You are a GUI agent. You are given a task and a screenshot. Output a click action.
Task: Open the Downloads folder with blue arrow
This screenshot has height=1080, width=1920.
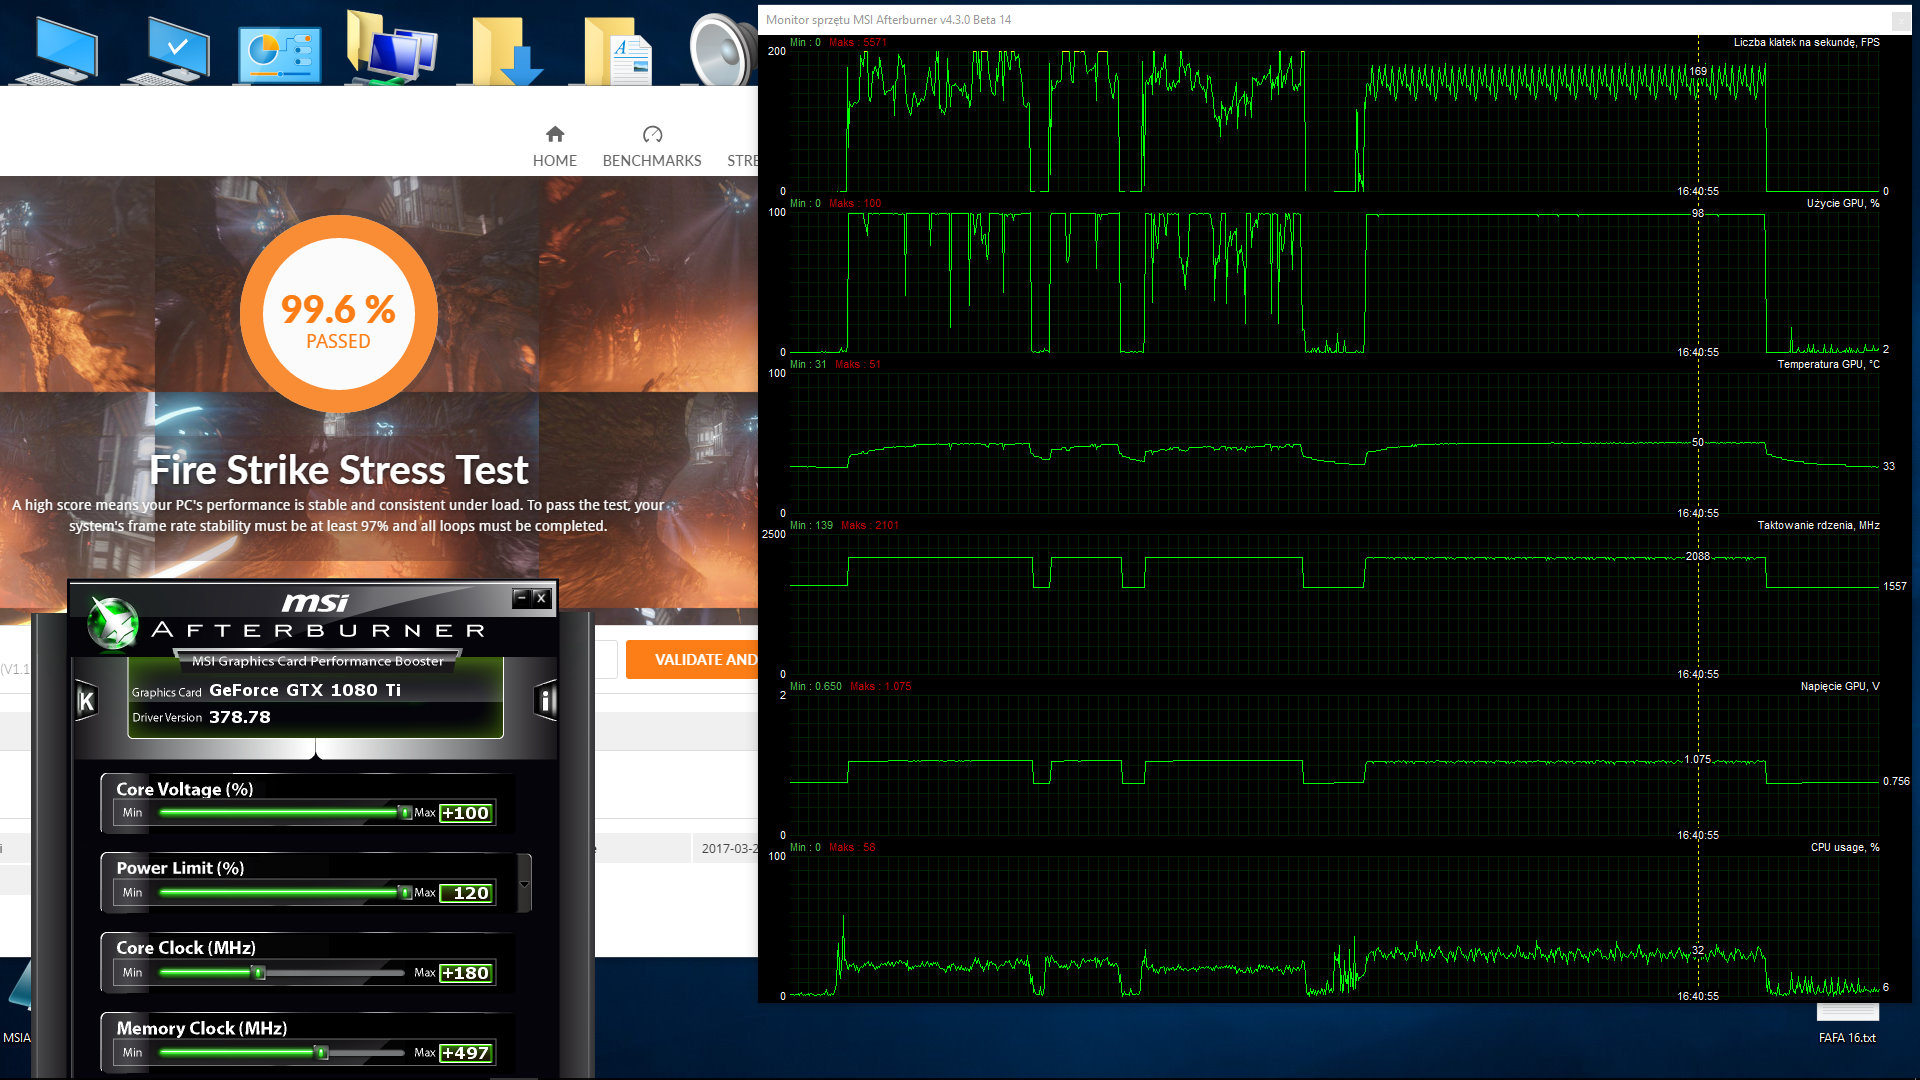point(505,52)
